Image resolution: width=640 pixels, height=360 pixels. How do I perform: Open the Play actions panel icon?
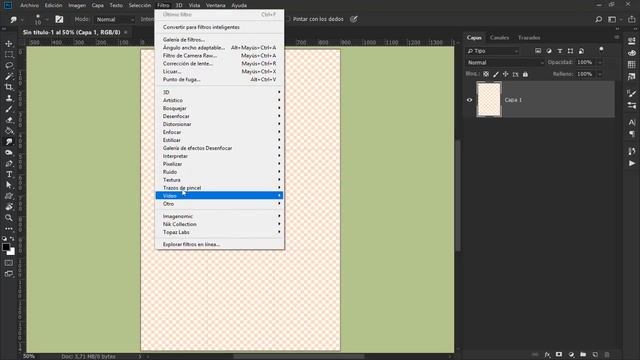[x=632, y=163]
